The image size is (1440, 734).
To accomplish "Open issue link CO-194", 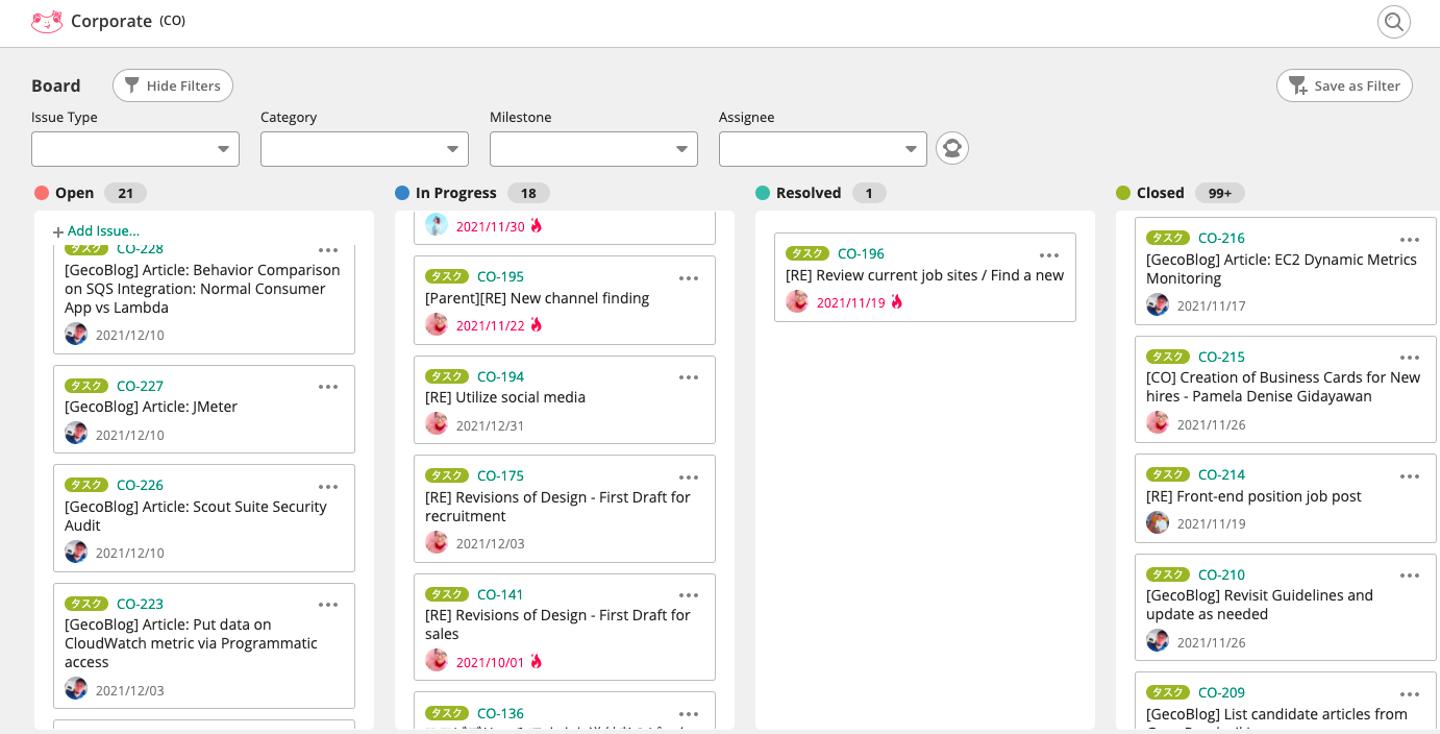I will pos(500,377).
